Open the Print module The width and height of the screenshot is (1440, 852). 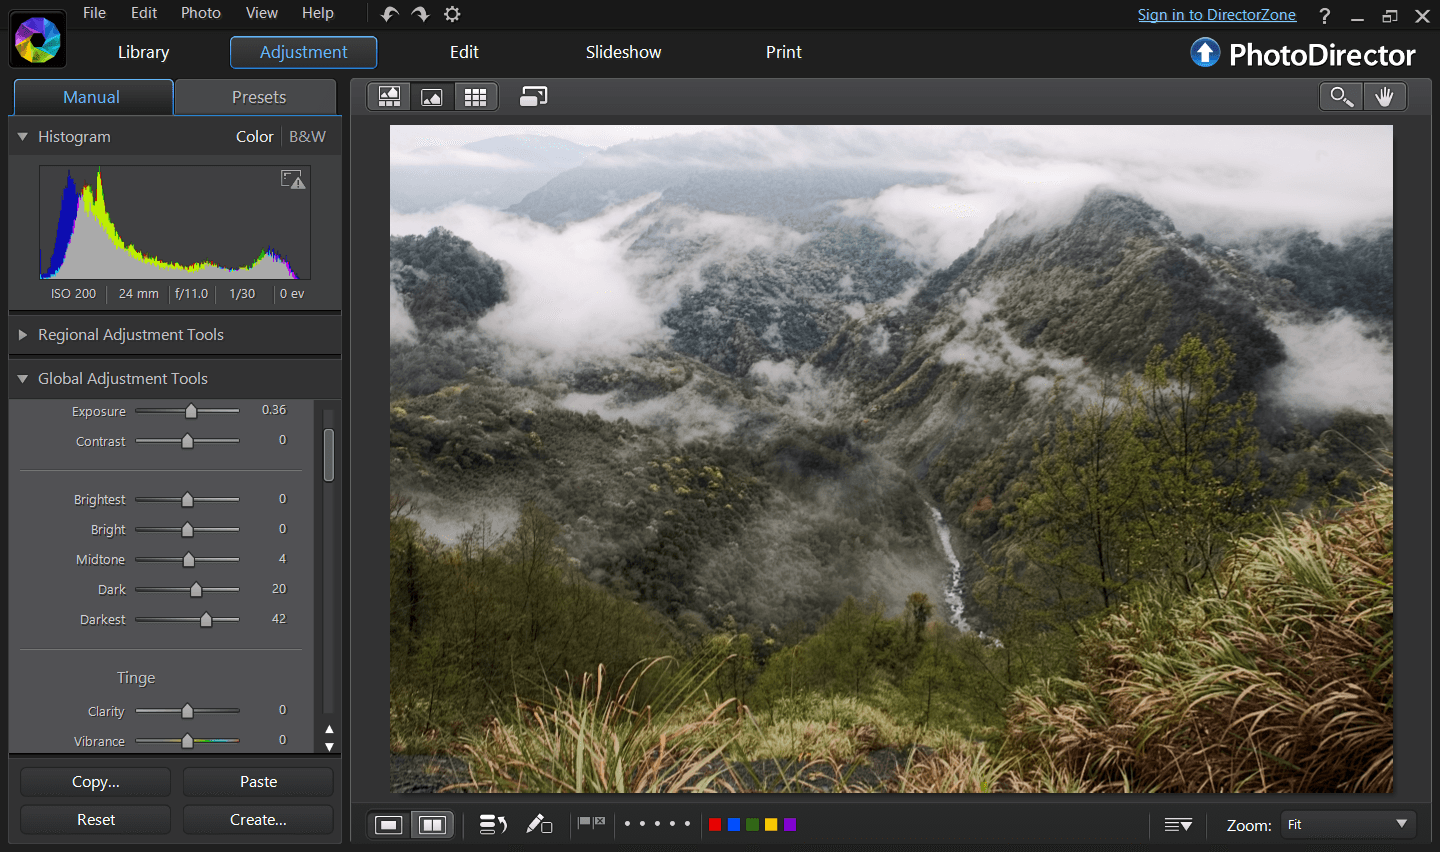pyautogui.click(x=784, y=52)
